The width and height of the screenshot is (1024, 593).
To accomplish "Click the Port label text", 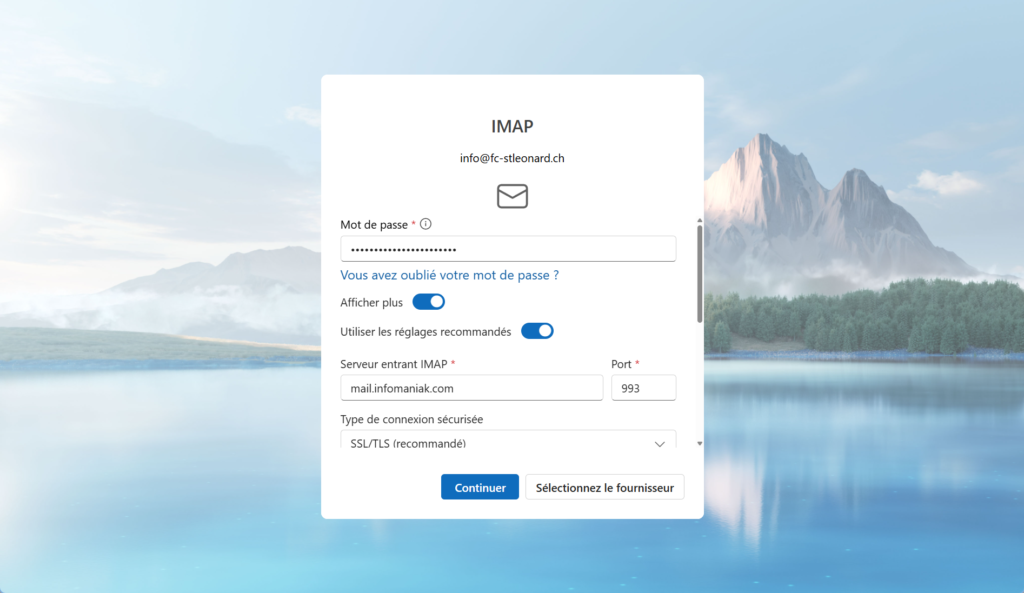I will tap(621, 364).
